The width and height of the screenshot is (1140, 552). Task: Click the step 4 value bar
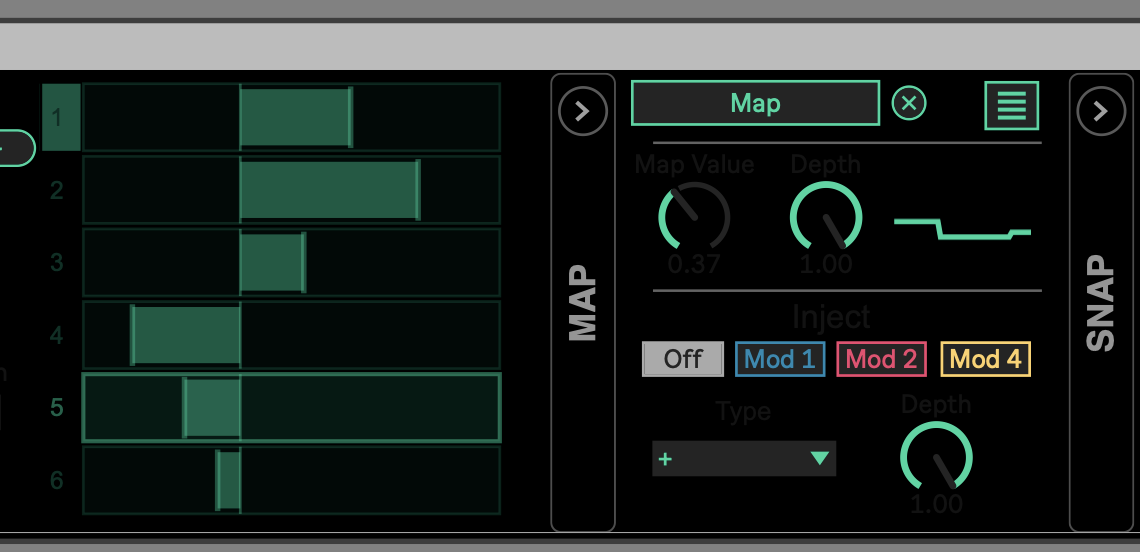[186, 335]
